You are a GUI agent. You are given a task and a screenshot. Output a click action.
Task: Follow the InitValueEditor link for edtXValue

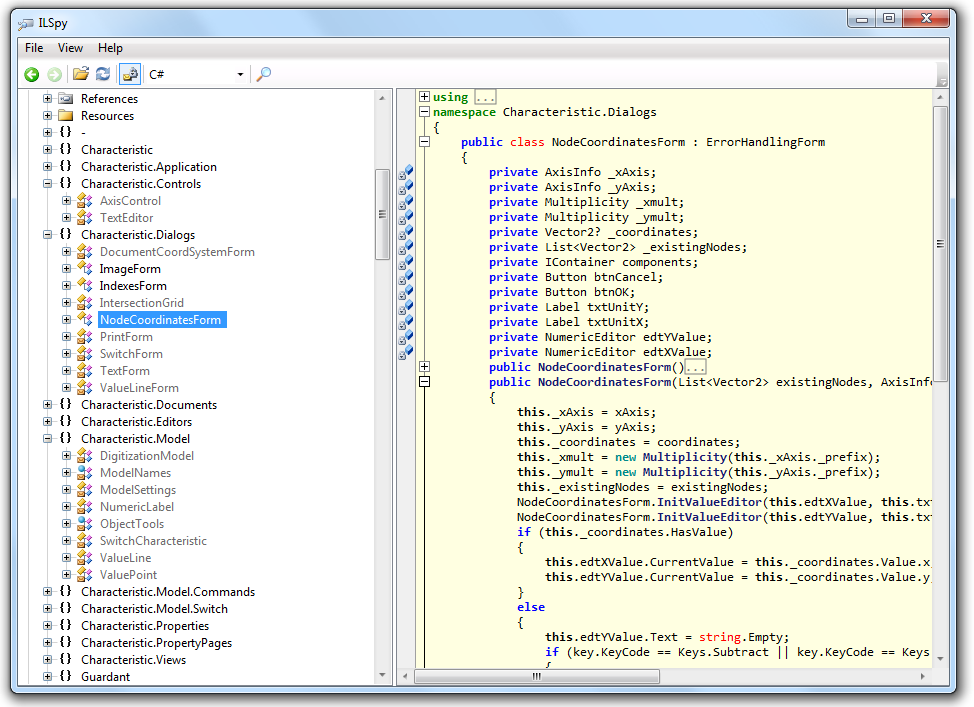709,501
